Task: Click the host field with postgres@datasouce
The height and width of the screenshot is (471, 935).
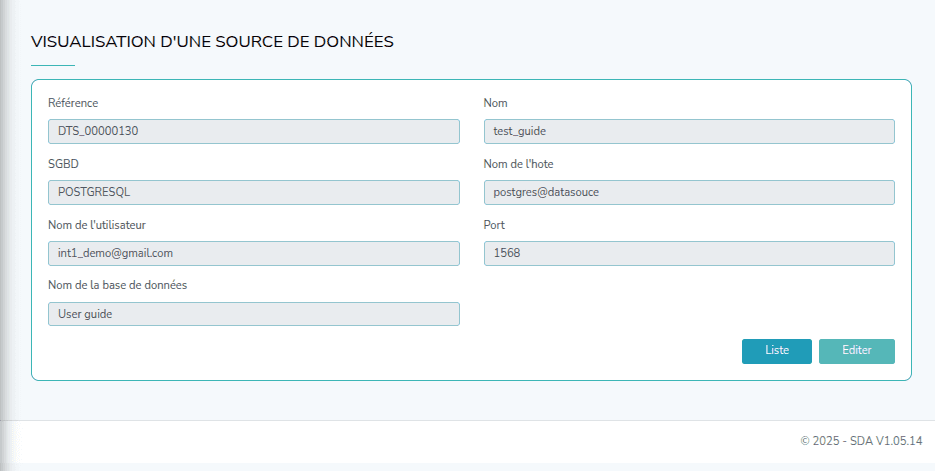Action: [x=688, y=192]
